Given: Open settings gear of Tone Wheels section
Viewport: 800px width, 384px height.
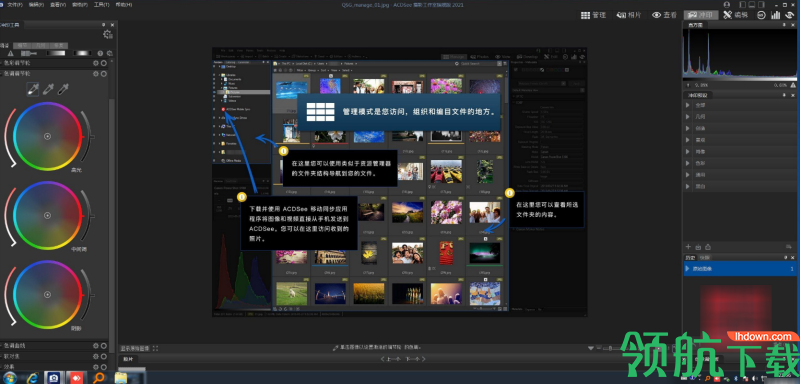Looking at the screenshot, I should pos(95,73).
